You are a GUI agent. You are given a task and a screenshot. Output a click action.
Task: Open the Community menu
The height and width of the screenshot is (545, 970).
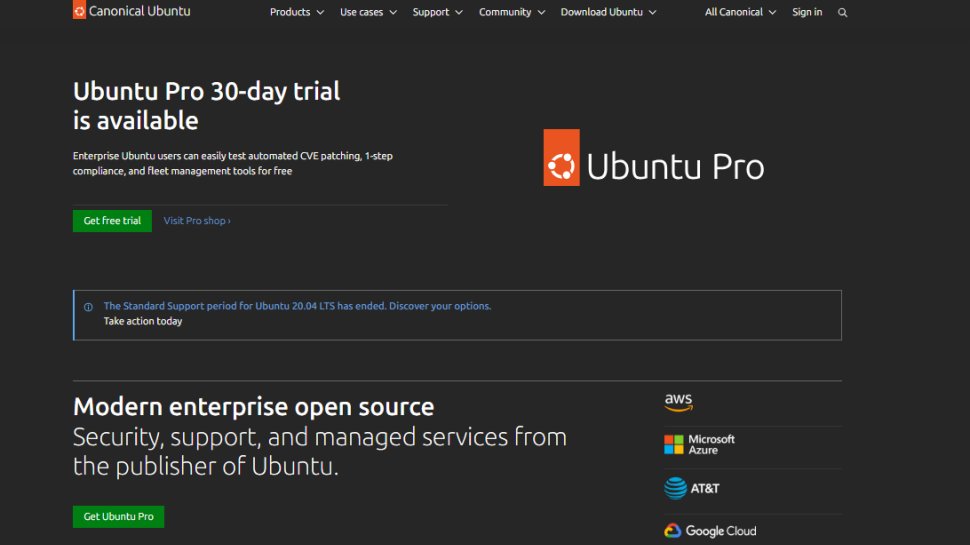(x=512, y=12)
